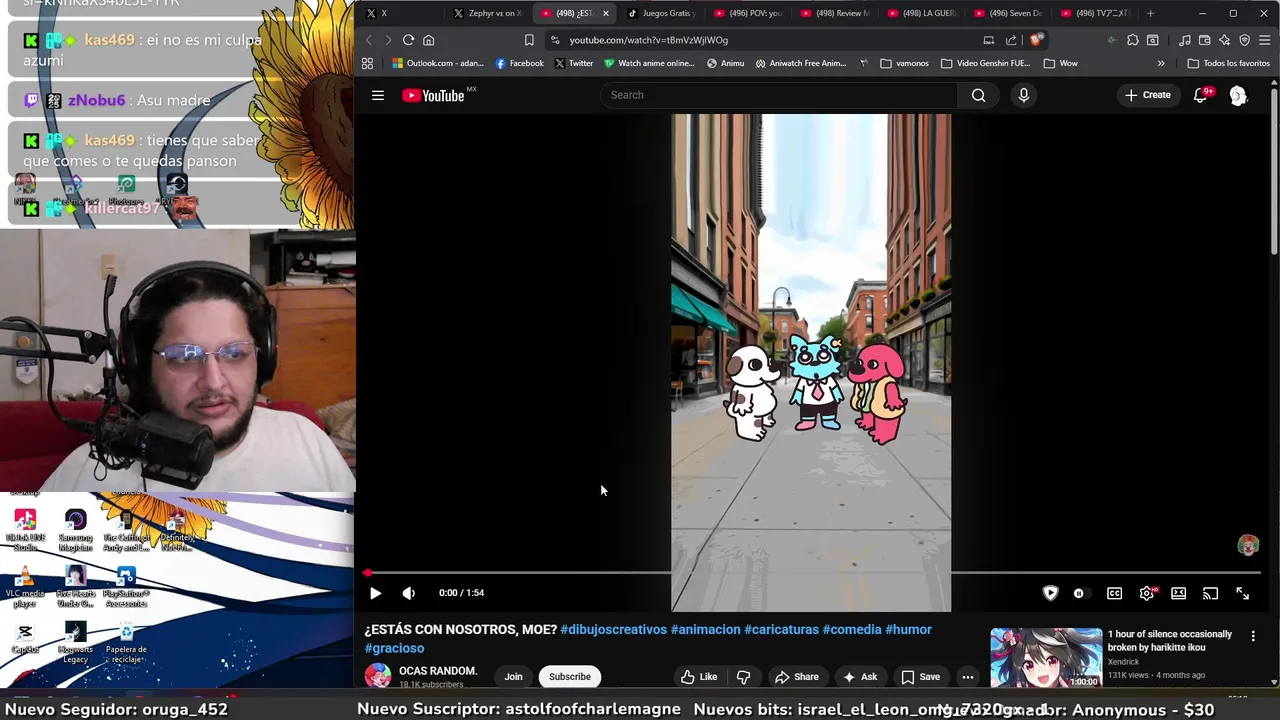
Task: Open the video player settings gear
Action: 1147,593
